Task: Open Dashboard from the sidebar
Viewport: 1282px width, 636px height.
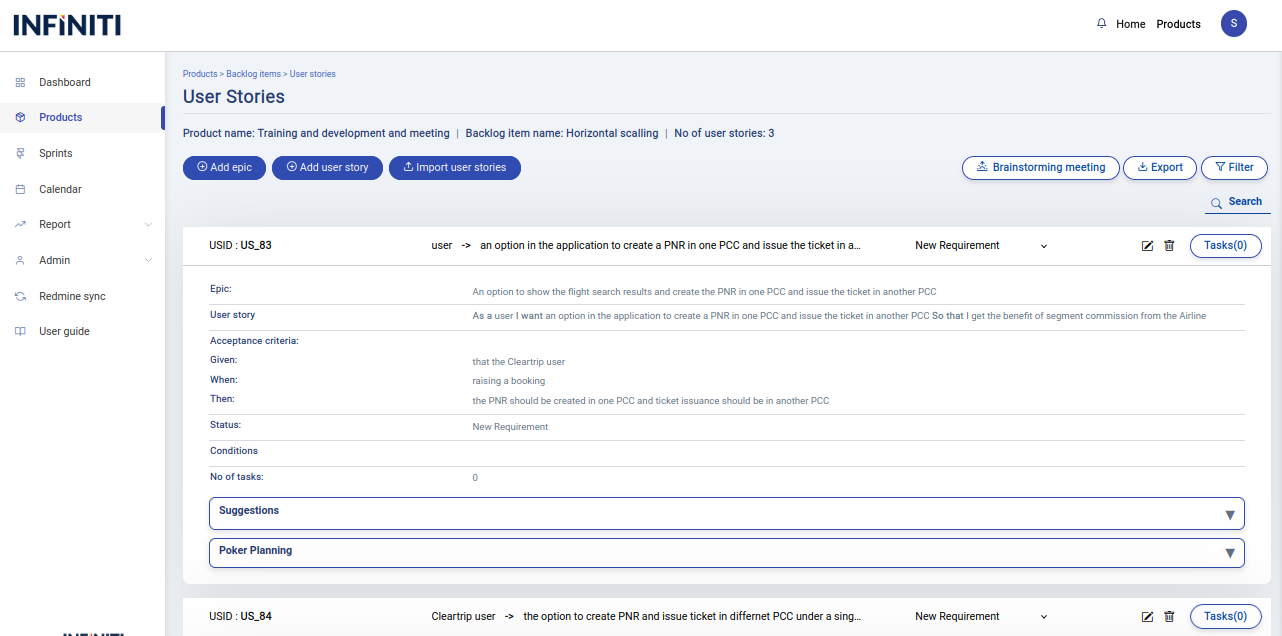Action: [x=65, y=82]
